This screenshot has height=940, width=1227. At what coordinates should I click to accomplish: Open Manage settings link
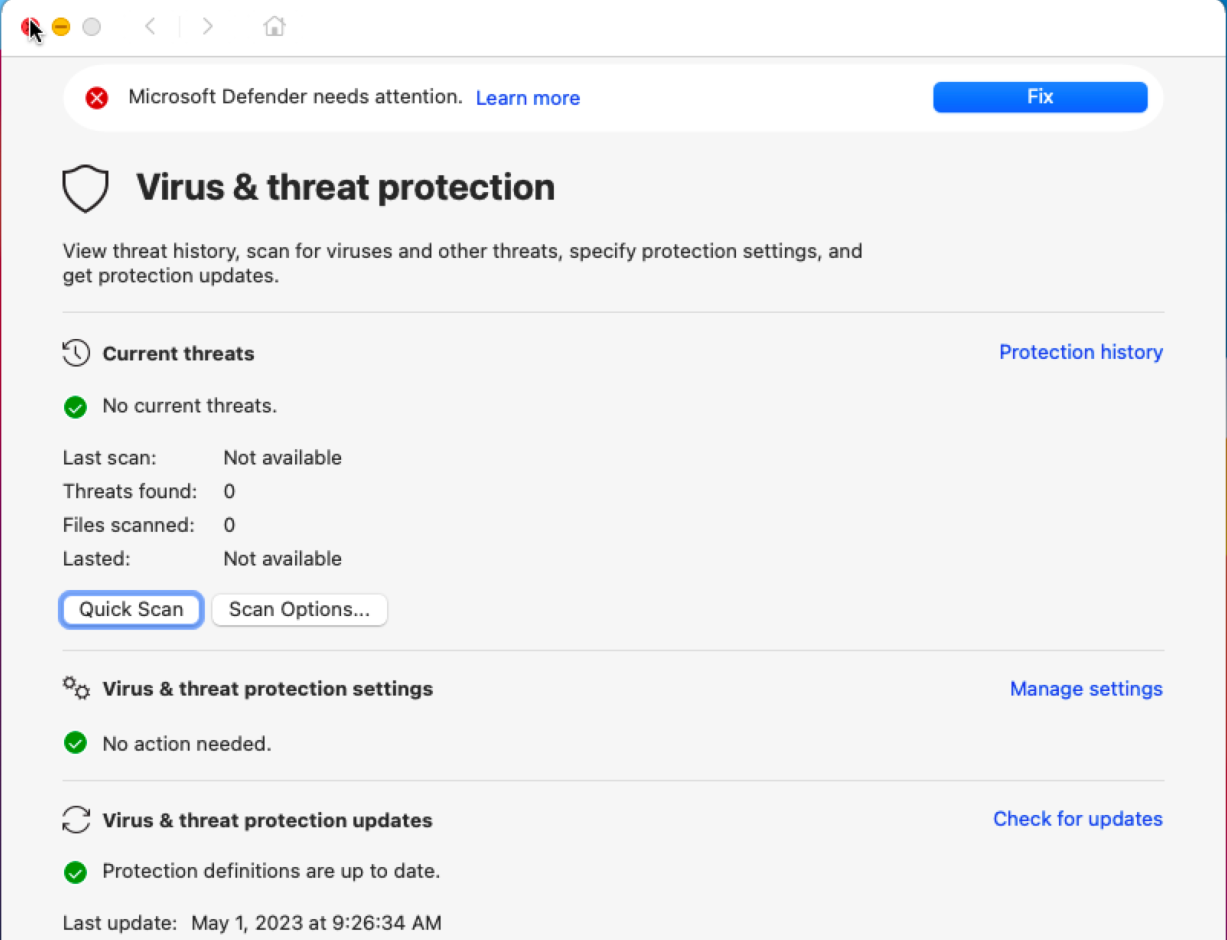click(x=1086, y=689)
